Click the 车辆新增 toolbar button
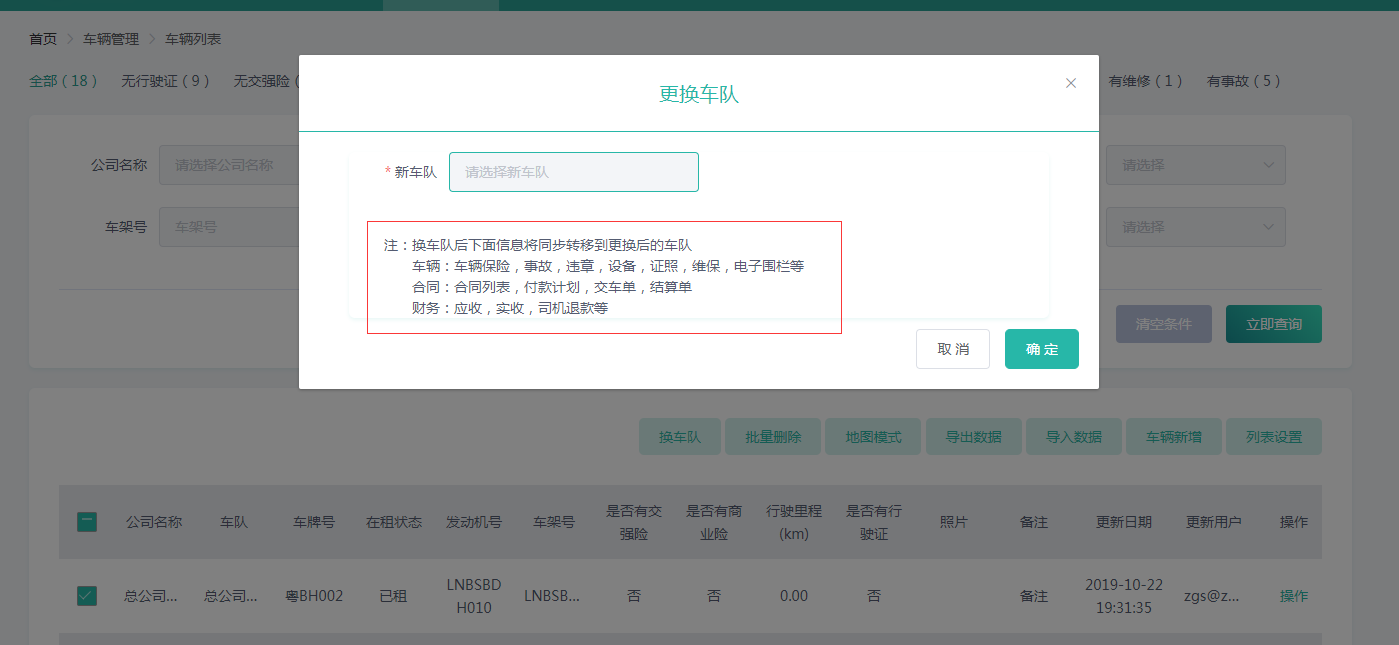The image size is (1399, 645). (x=1173, y=437)
